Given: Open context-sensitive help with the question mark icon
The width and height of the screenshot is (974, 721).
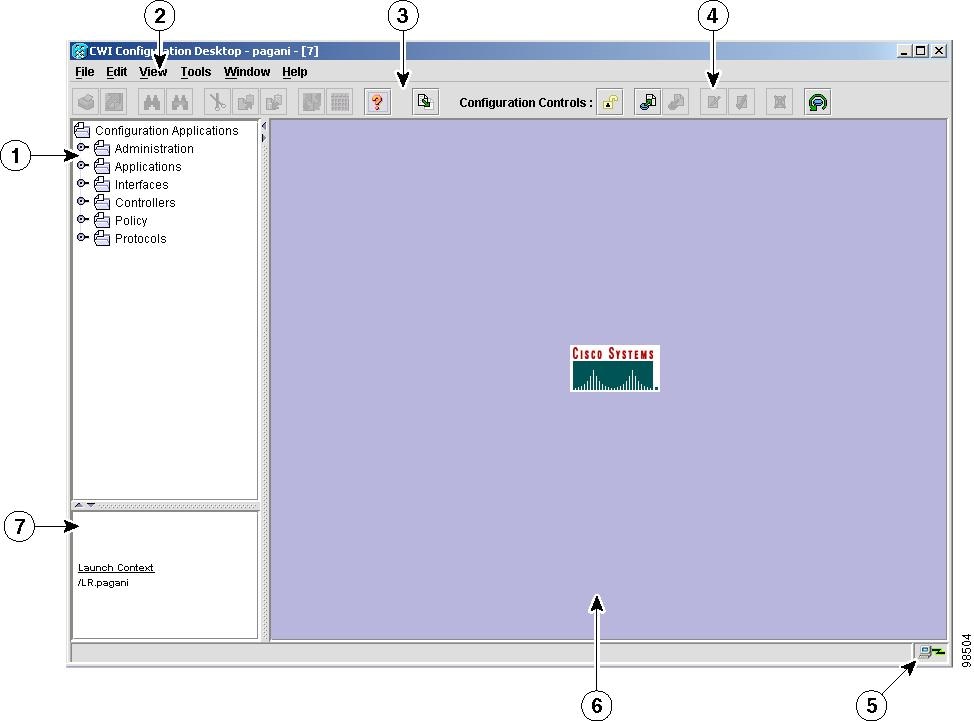Looking at the screenshot, I should 377,101.
